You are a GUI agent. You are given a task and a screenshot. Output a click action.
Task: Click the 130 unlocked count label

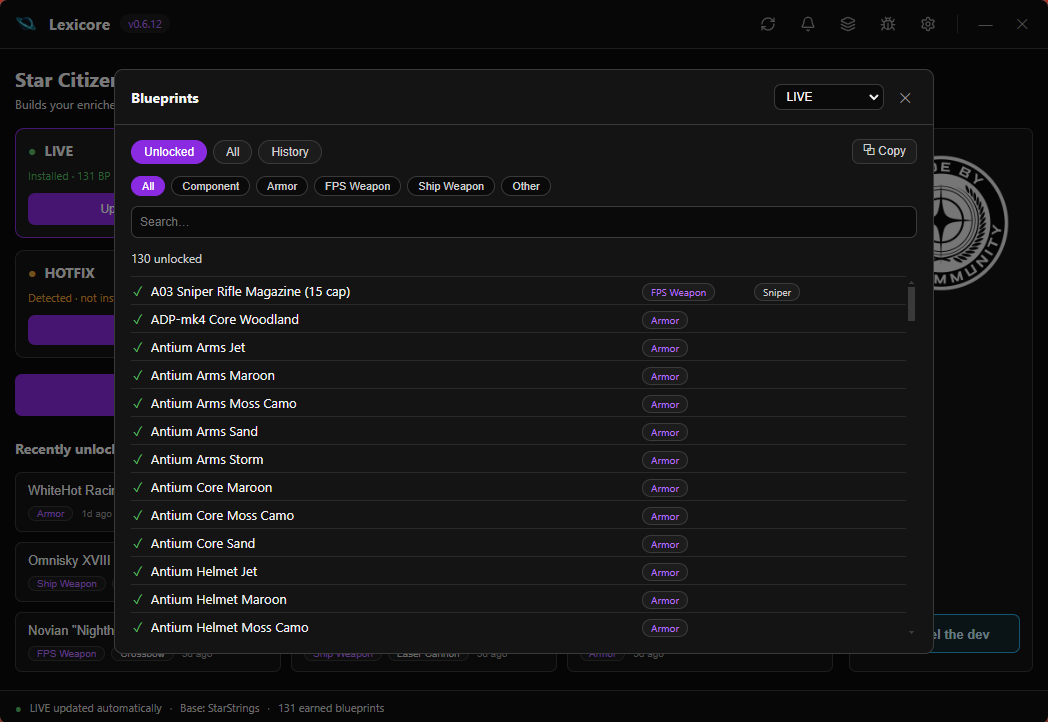(x=166, y=259)
